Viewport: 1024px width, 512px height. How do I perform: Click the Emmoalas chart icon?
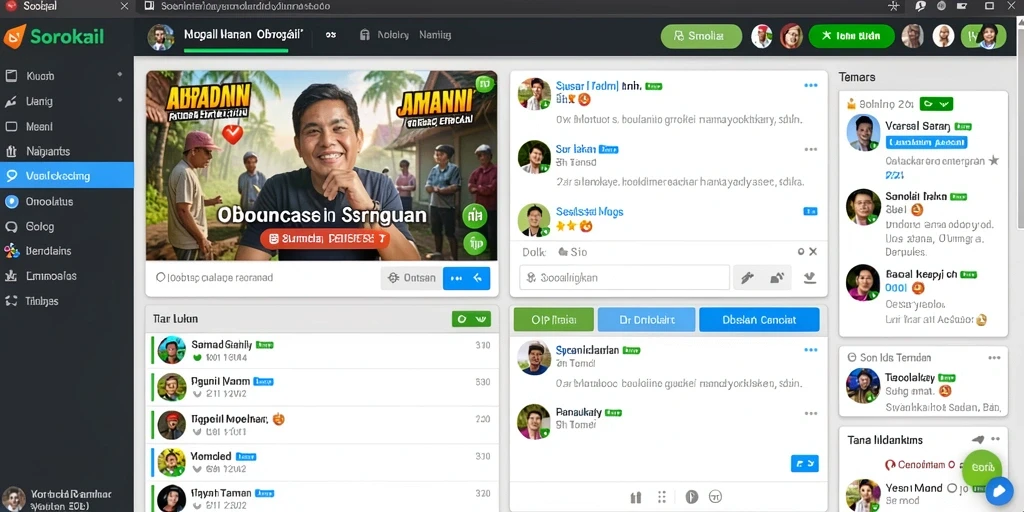pyautogui.click(x=11, y=276)
